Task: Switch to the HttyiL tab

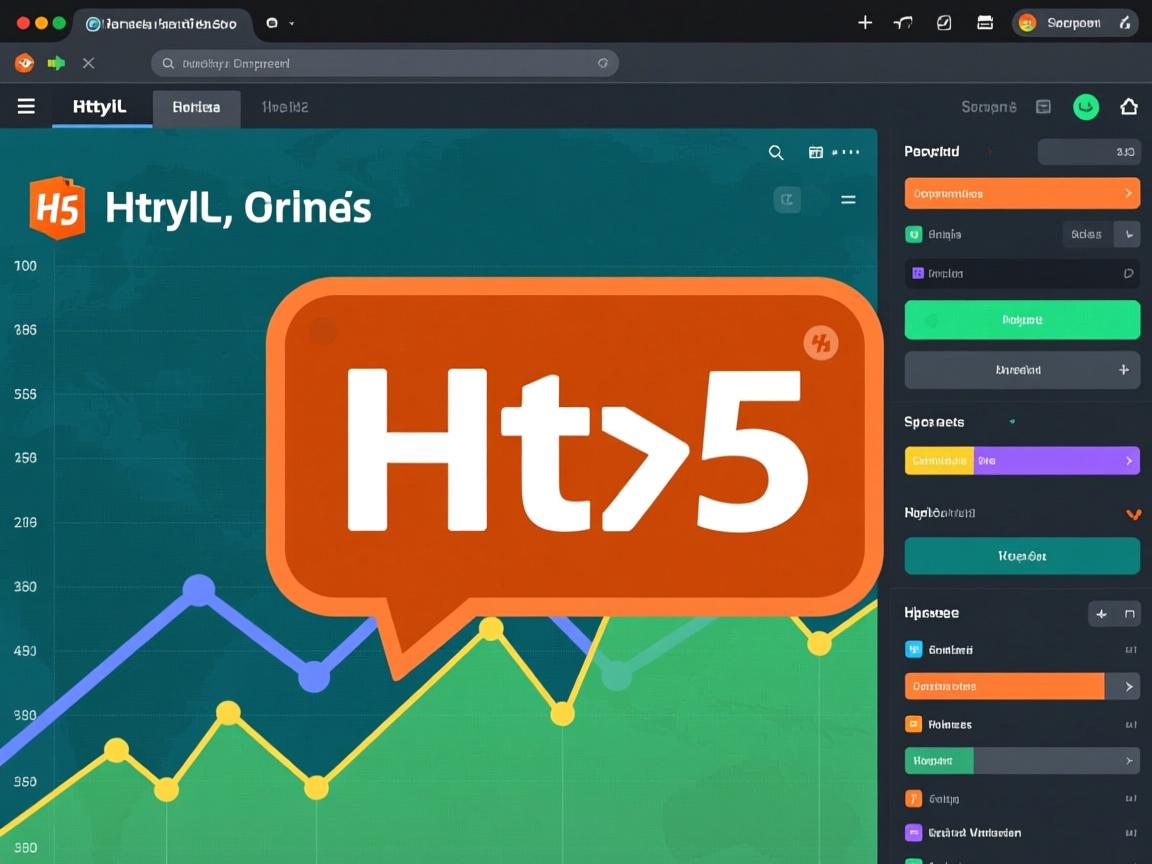Action: 101,106
